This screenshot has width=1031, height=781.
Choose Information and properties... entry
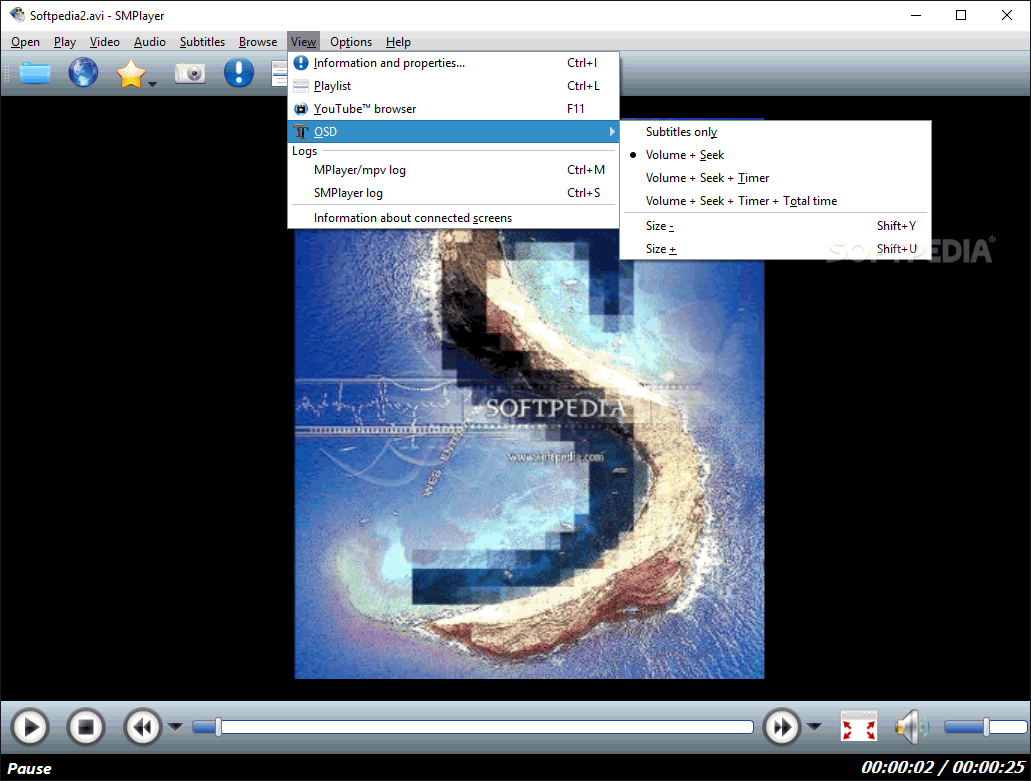click(454, 63)
